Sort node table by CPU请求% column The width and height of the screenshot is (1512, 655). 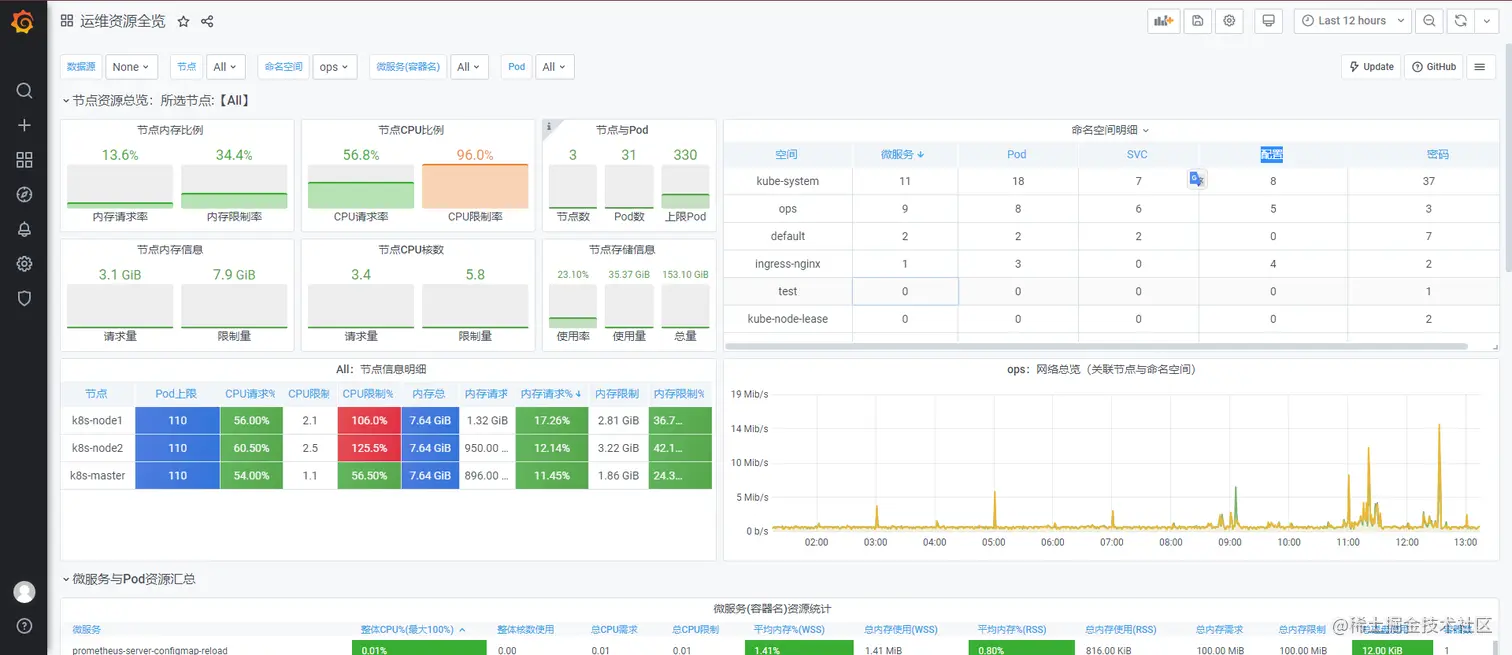(x=251, y=394)
